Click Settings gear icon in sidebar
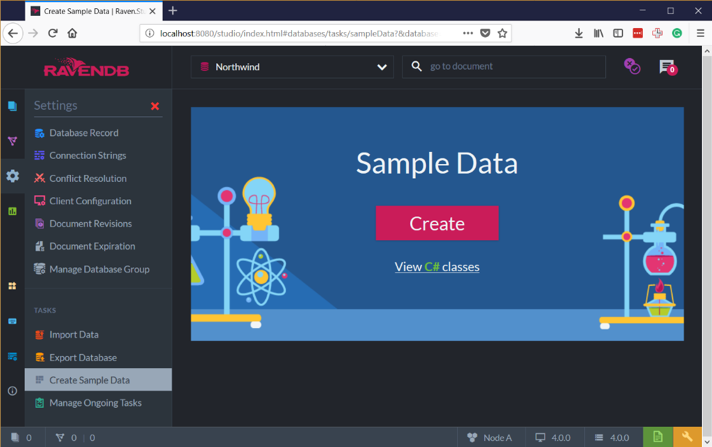712x447 pixels. coord(12,176)
